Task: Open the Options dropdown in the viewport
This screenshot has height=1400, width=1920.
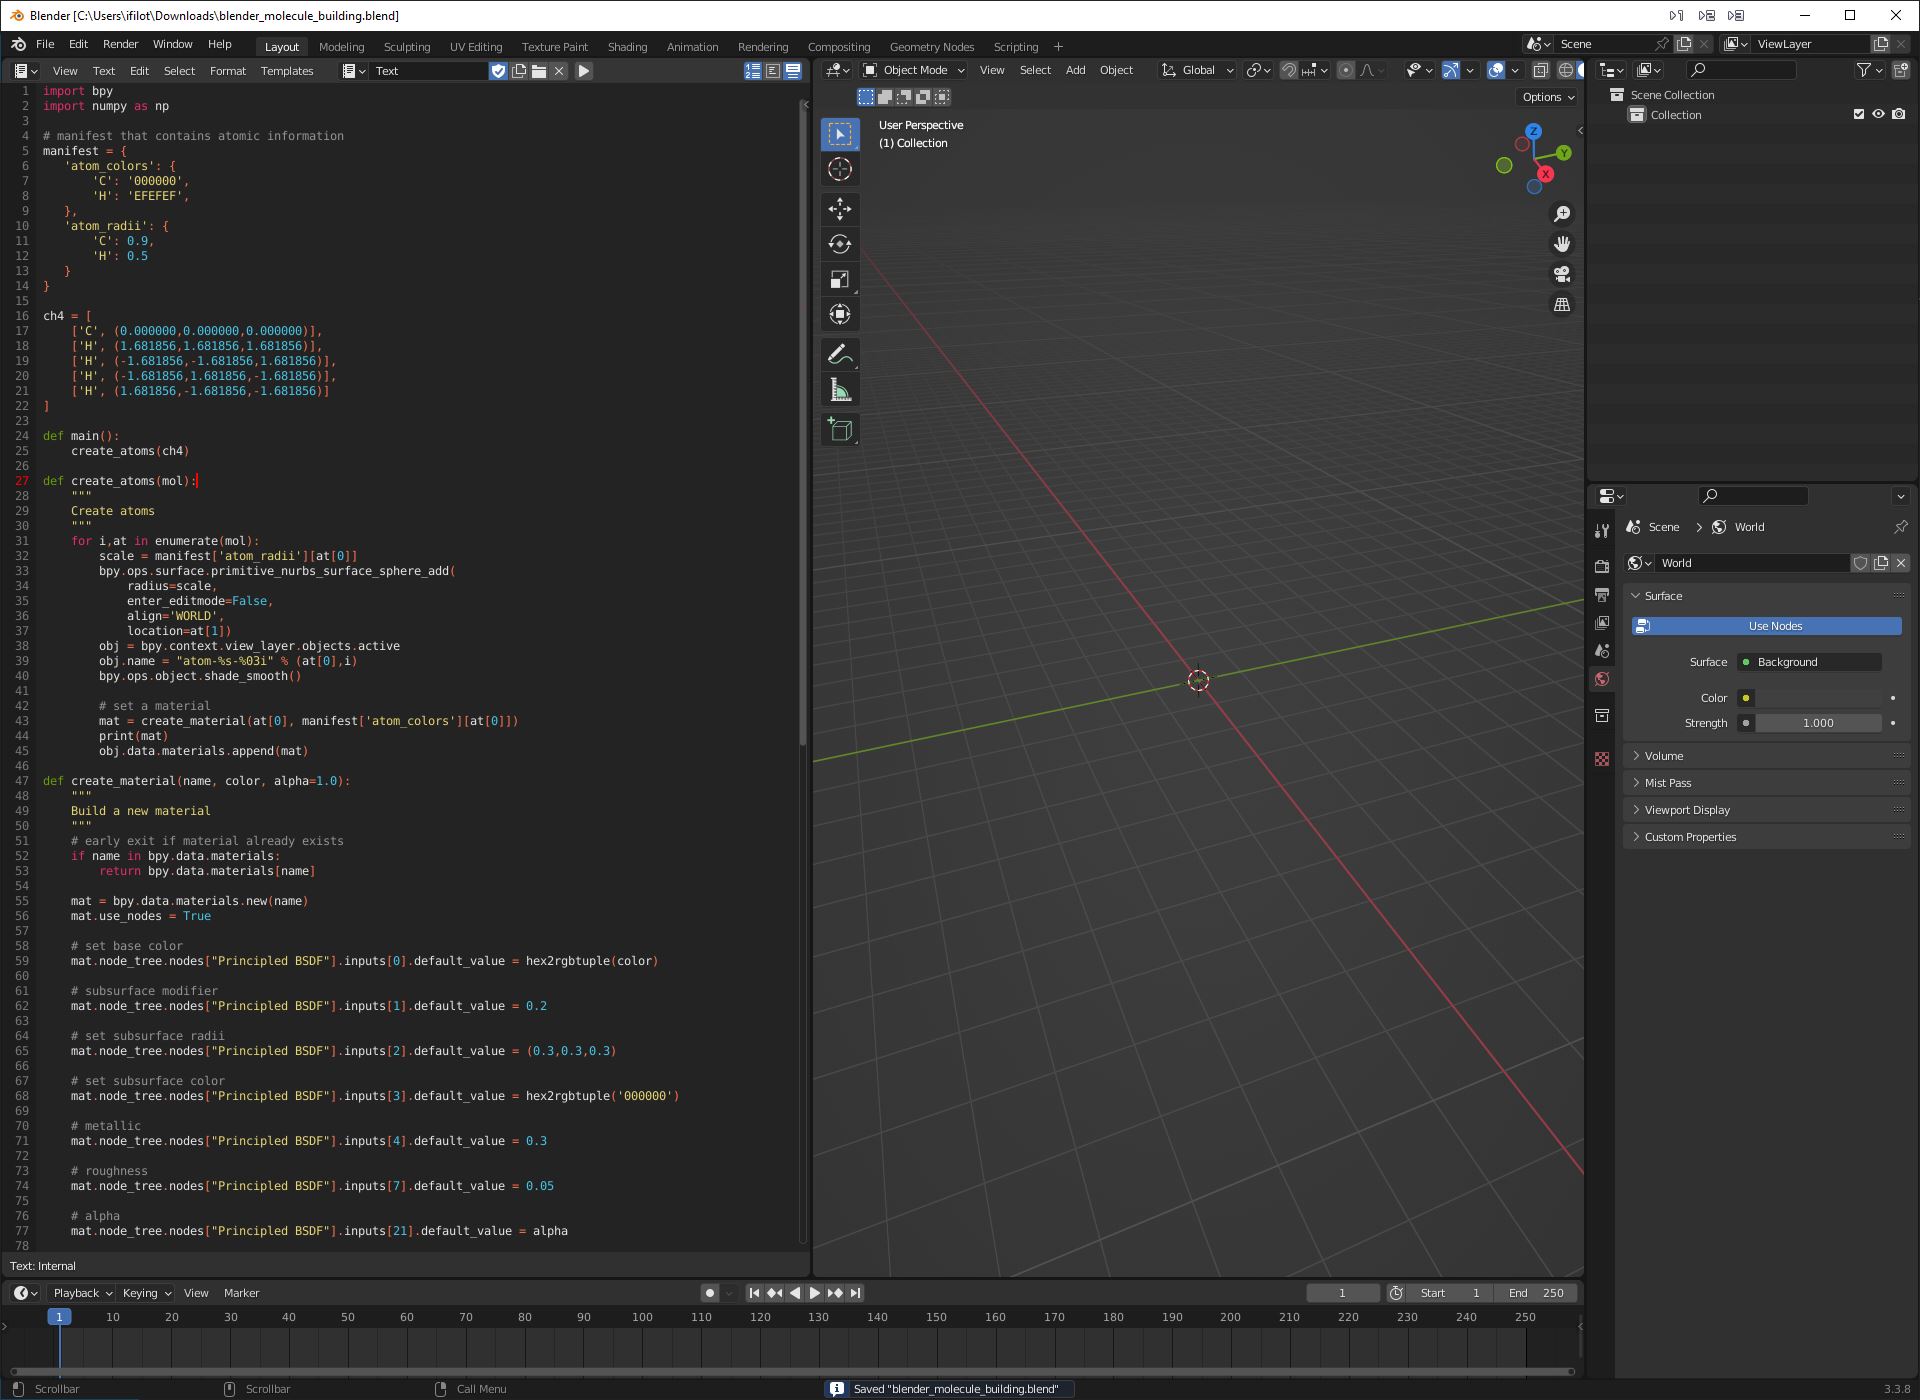Action: [x=1546, y=97]
